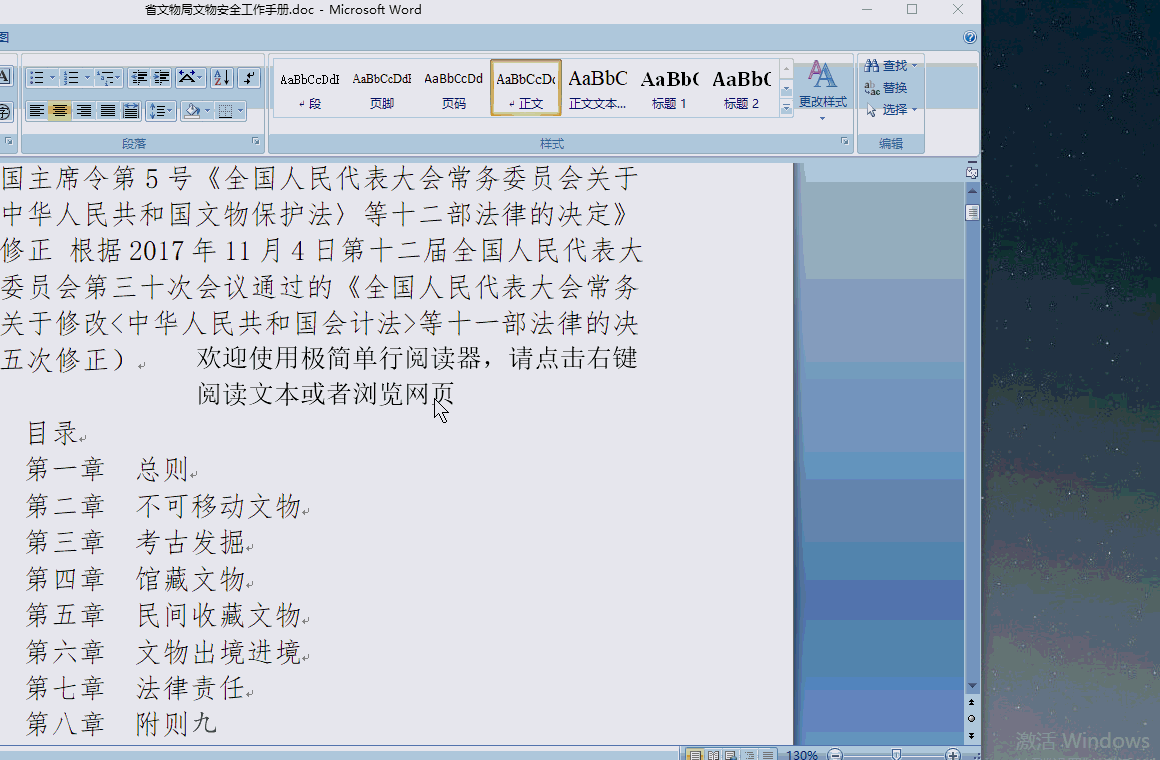Apply the borders button

click(x=226, y=111)
